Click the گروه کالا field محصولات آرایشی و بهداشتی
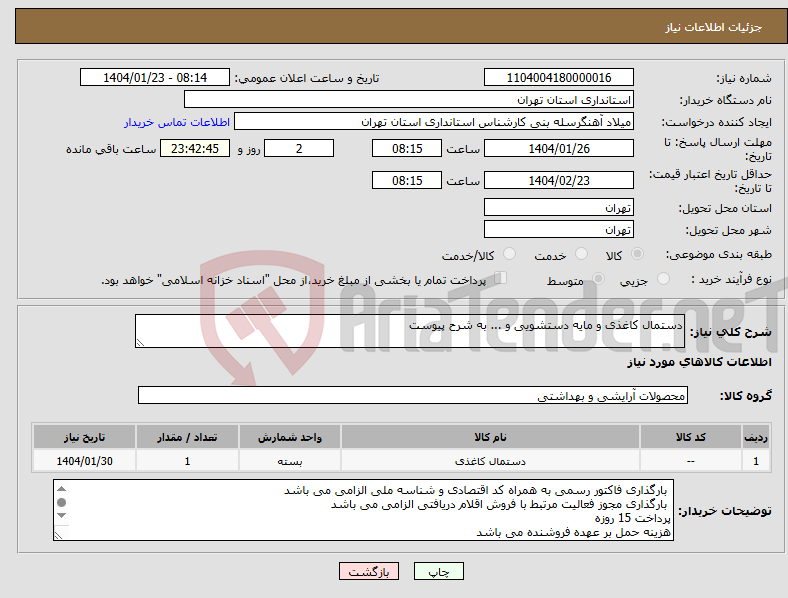 pos(413,395)
